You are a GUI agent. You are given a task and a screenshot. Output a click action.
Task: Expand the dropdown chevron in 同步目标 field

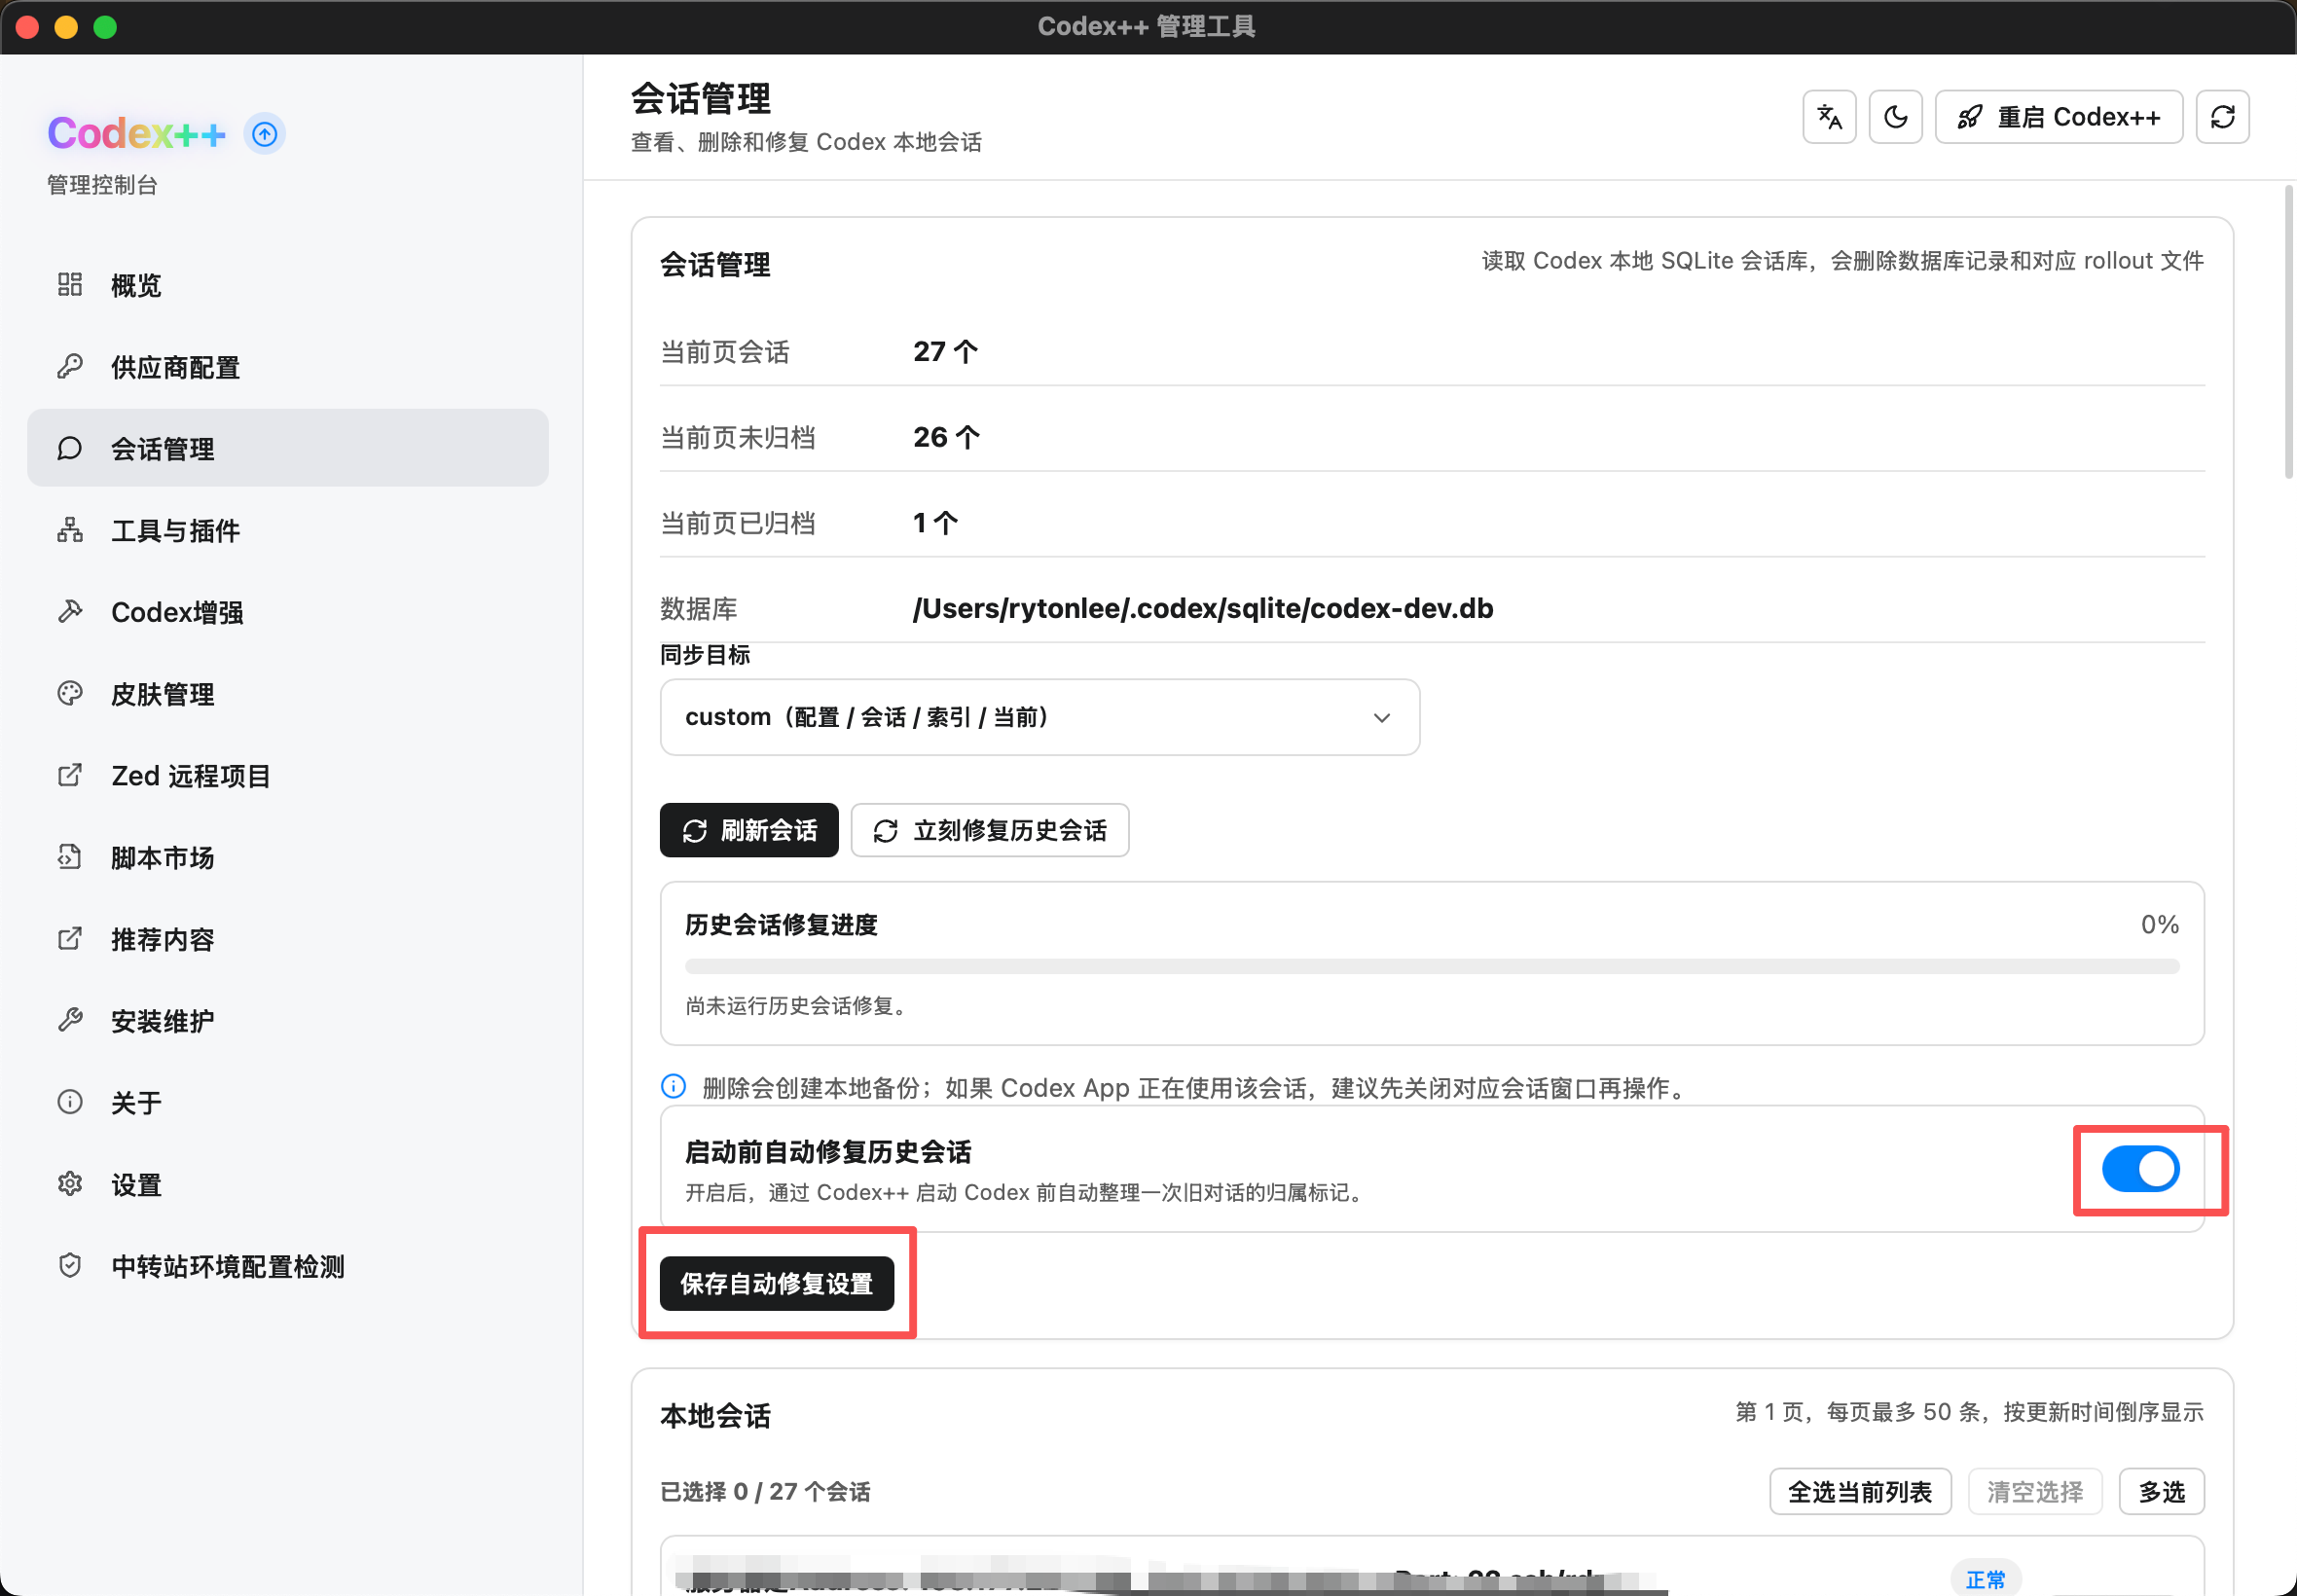[1382, 718]
